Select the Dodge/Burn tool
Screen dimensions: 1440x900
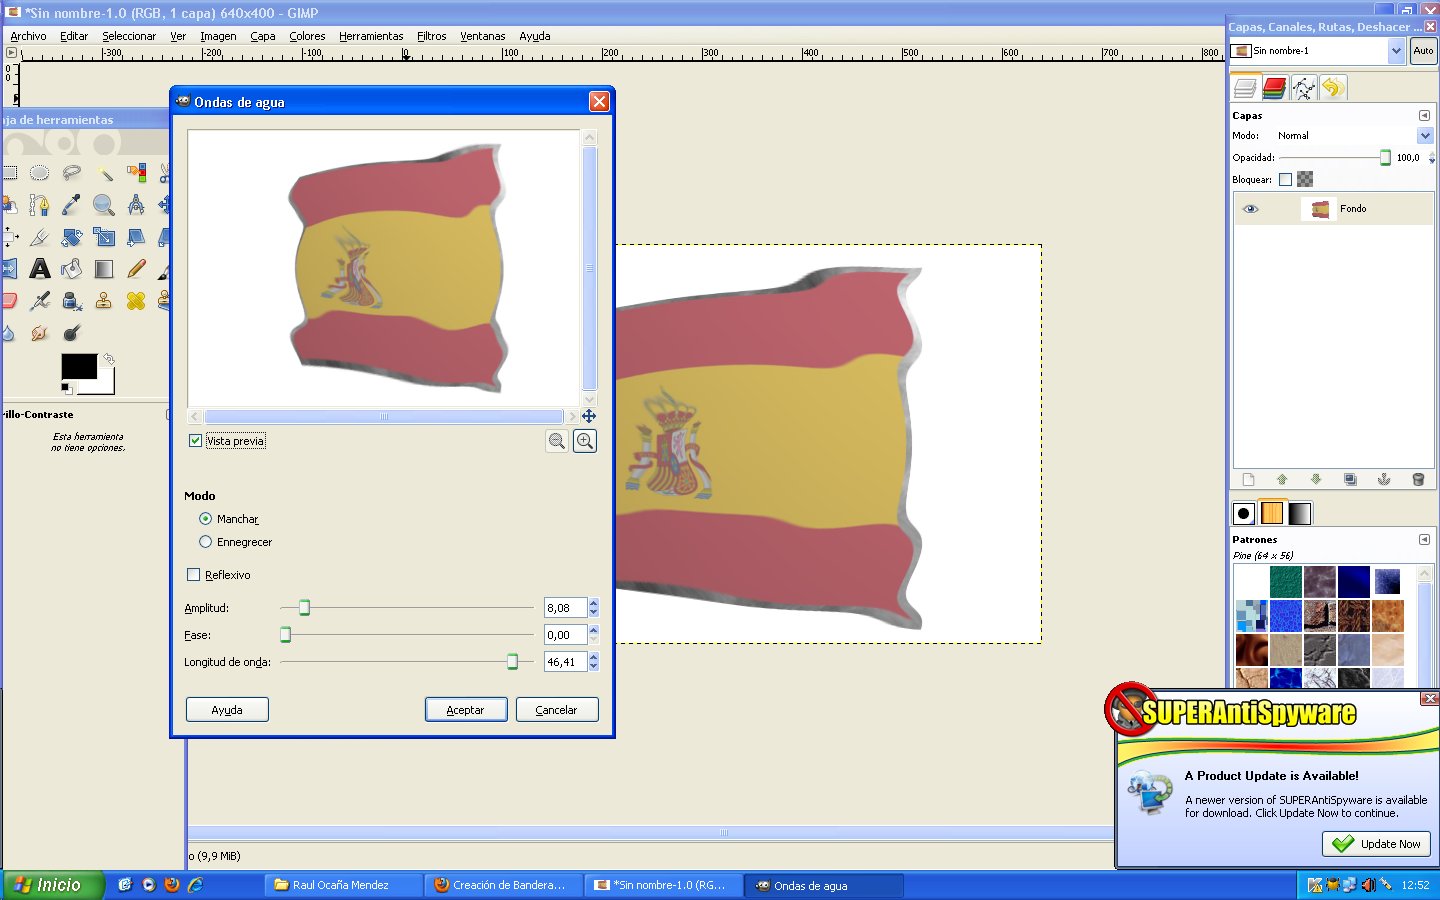(71, 333)
